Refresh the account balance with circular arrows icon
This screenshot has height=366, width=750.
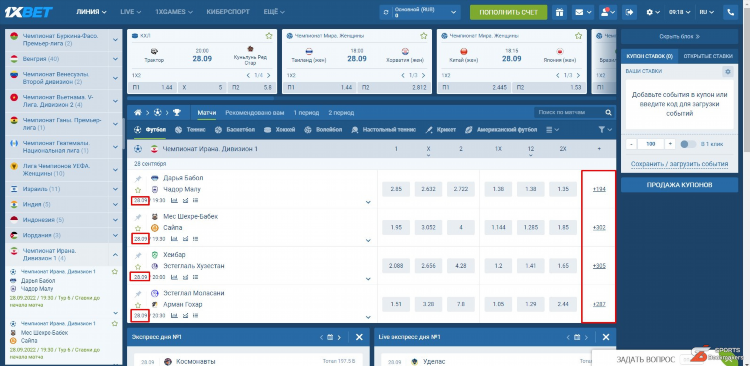(386, 12)
